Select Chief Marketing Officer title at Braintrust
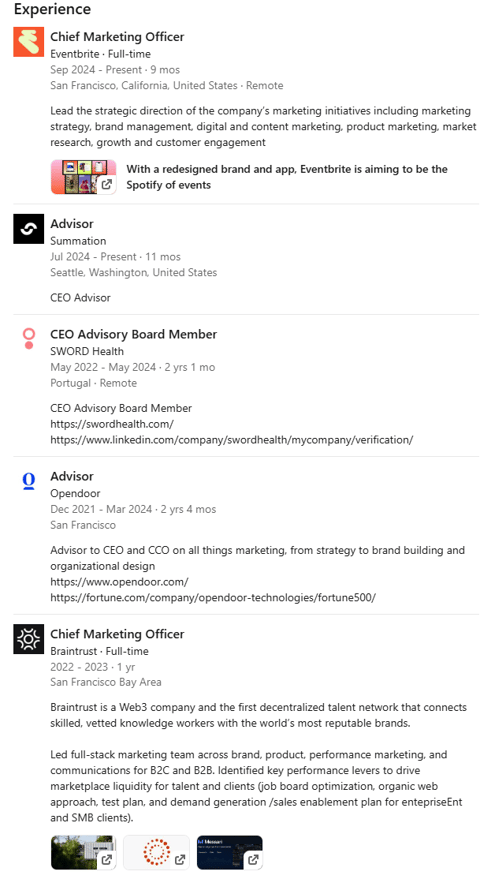 point(117,635)
